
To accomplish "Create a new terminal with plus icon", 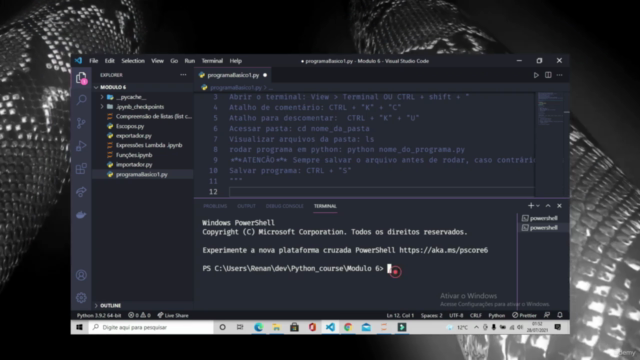I will pos(531,206).
